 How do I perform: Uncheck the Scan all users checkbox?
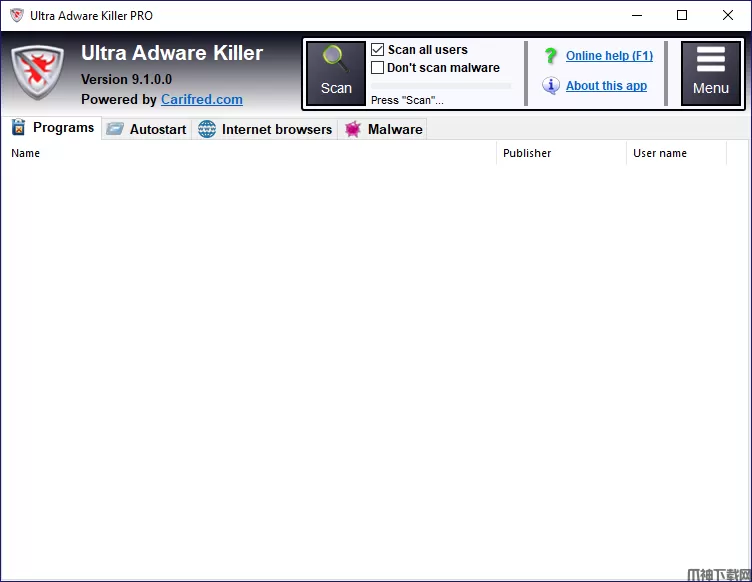pyautogui.click(x=377, y=49)
